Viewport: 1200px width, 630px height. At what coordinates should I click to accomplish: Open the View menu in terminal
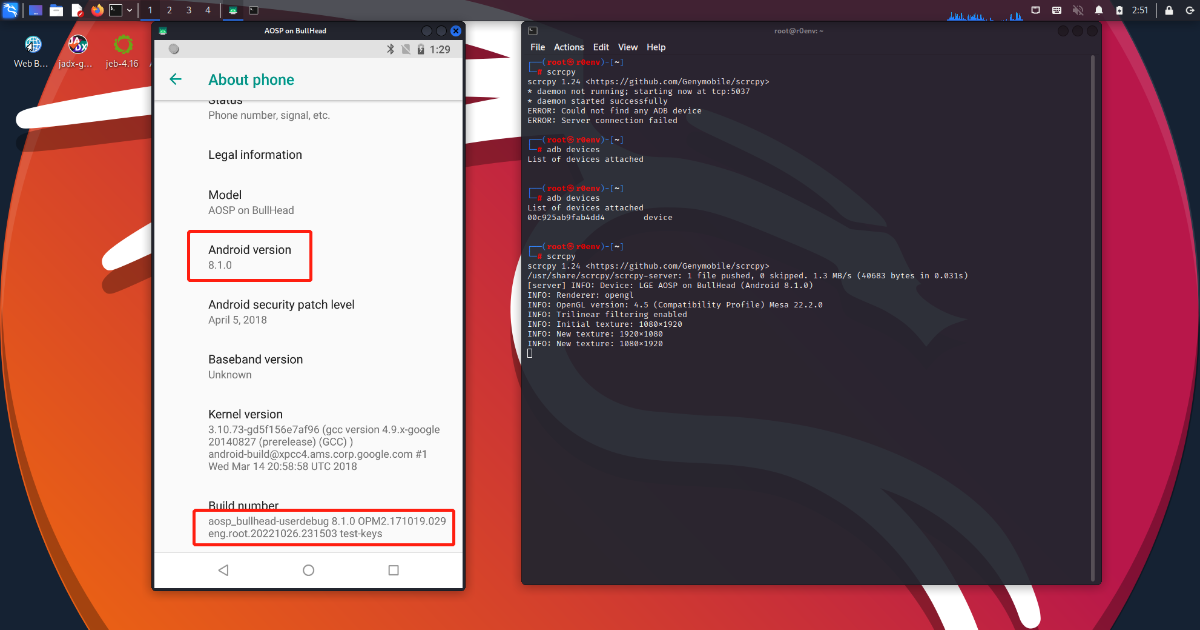[628, 47]
